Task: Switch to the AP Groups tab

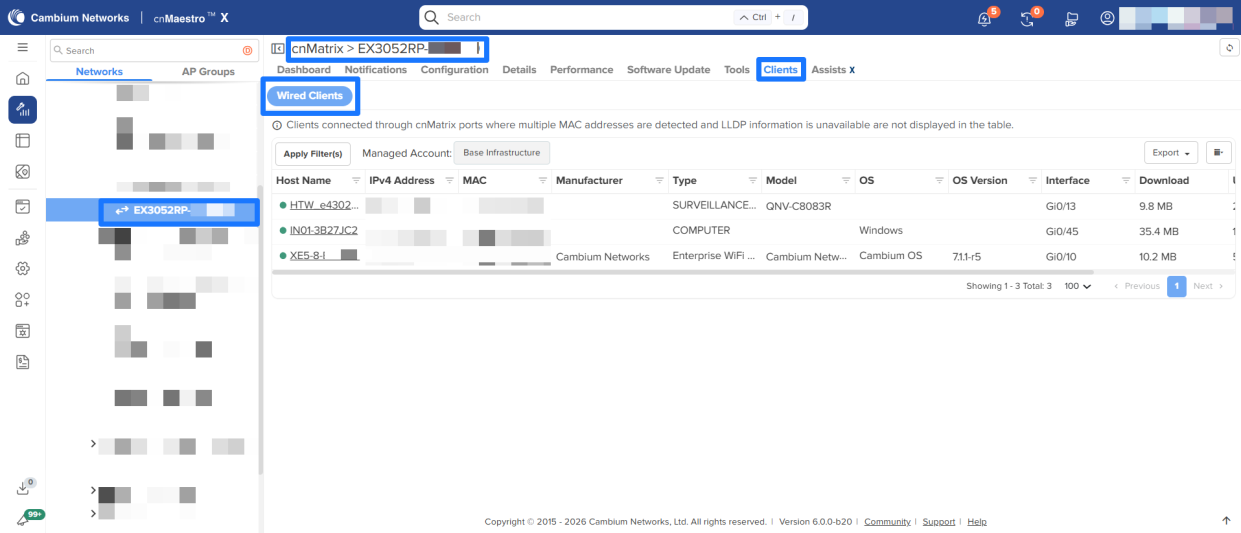Action: tap(208, 72)
